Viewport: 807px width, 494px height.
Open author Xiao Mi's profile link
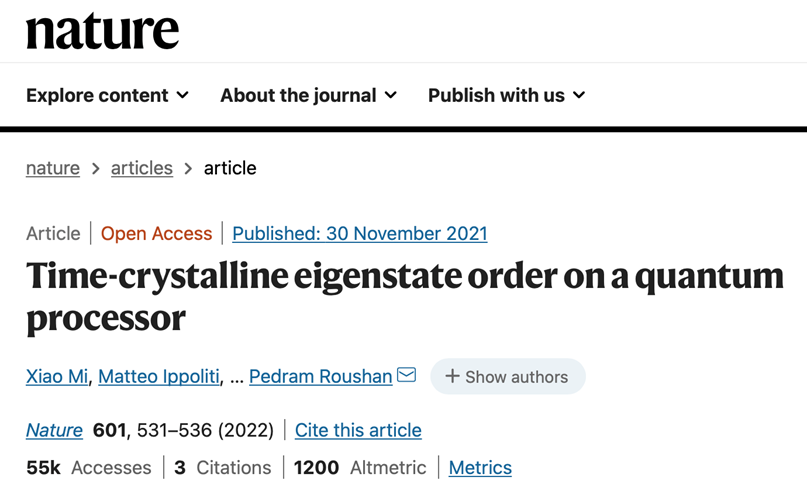pos(57,377)
